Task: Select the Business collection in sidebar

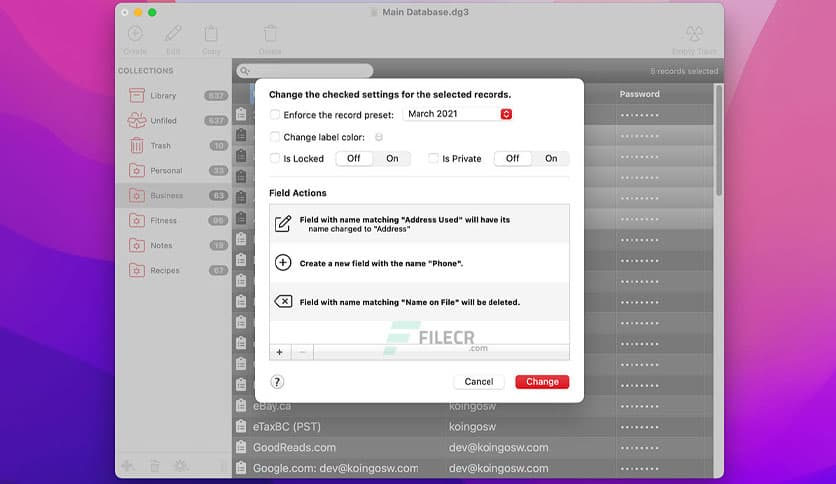Action: tap(166, 196)
